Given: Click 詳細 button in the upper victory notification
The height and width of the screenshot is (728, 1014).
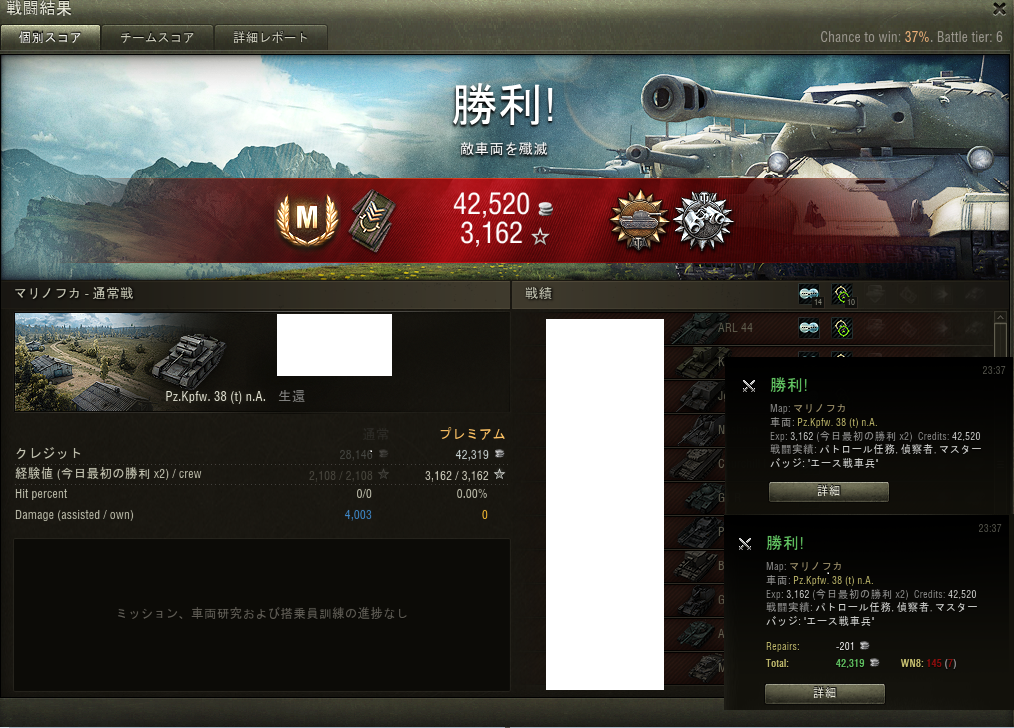Looking at the screenshot, I should (828, 491).
